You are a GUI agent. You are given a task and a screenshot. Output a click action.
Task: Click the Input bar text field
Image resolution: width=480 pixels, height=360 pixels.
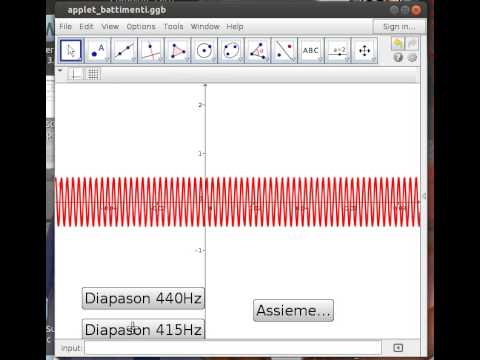233,348
